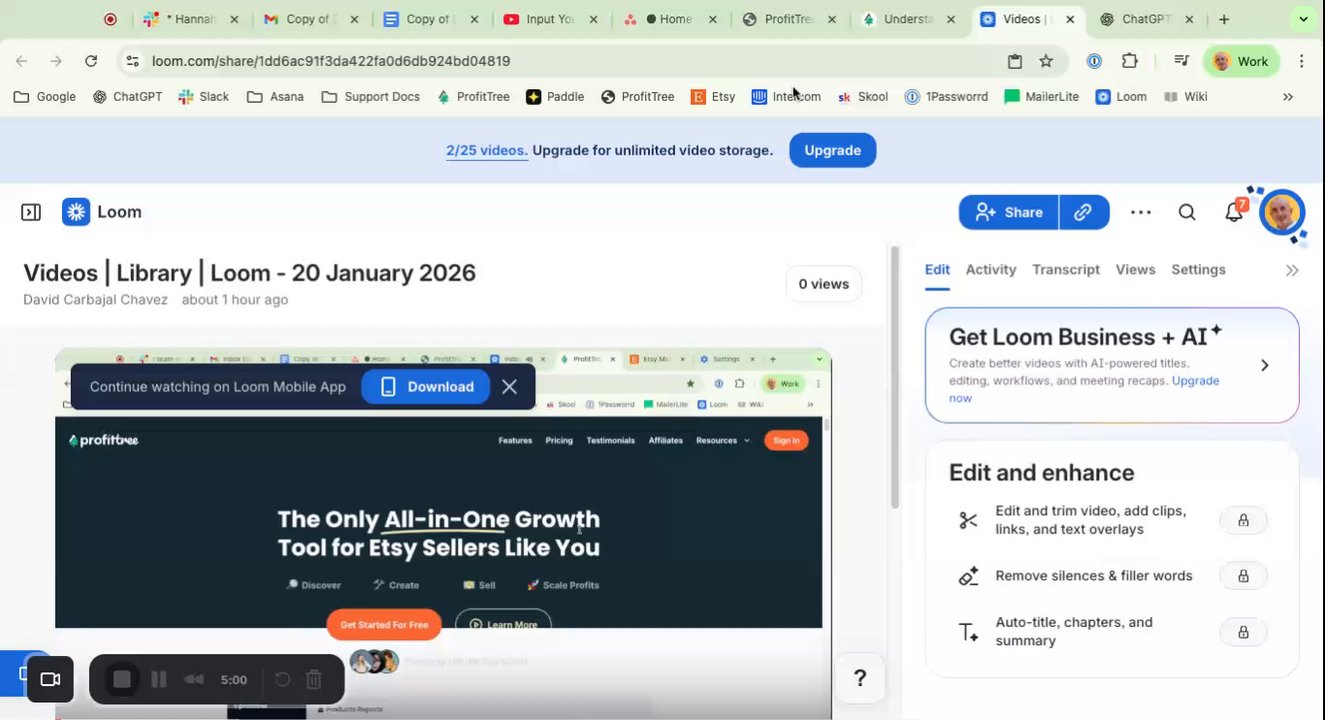Click the video title Videos | Library | Loom
1325x720 pixels.
click(x=249, y=273)
